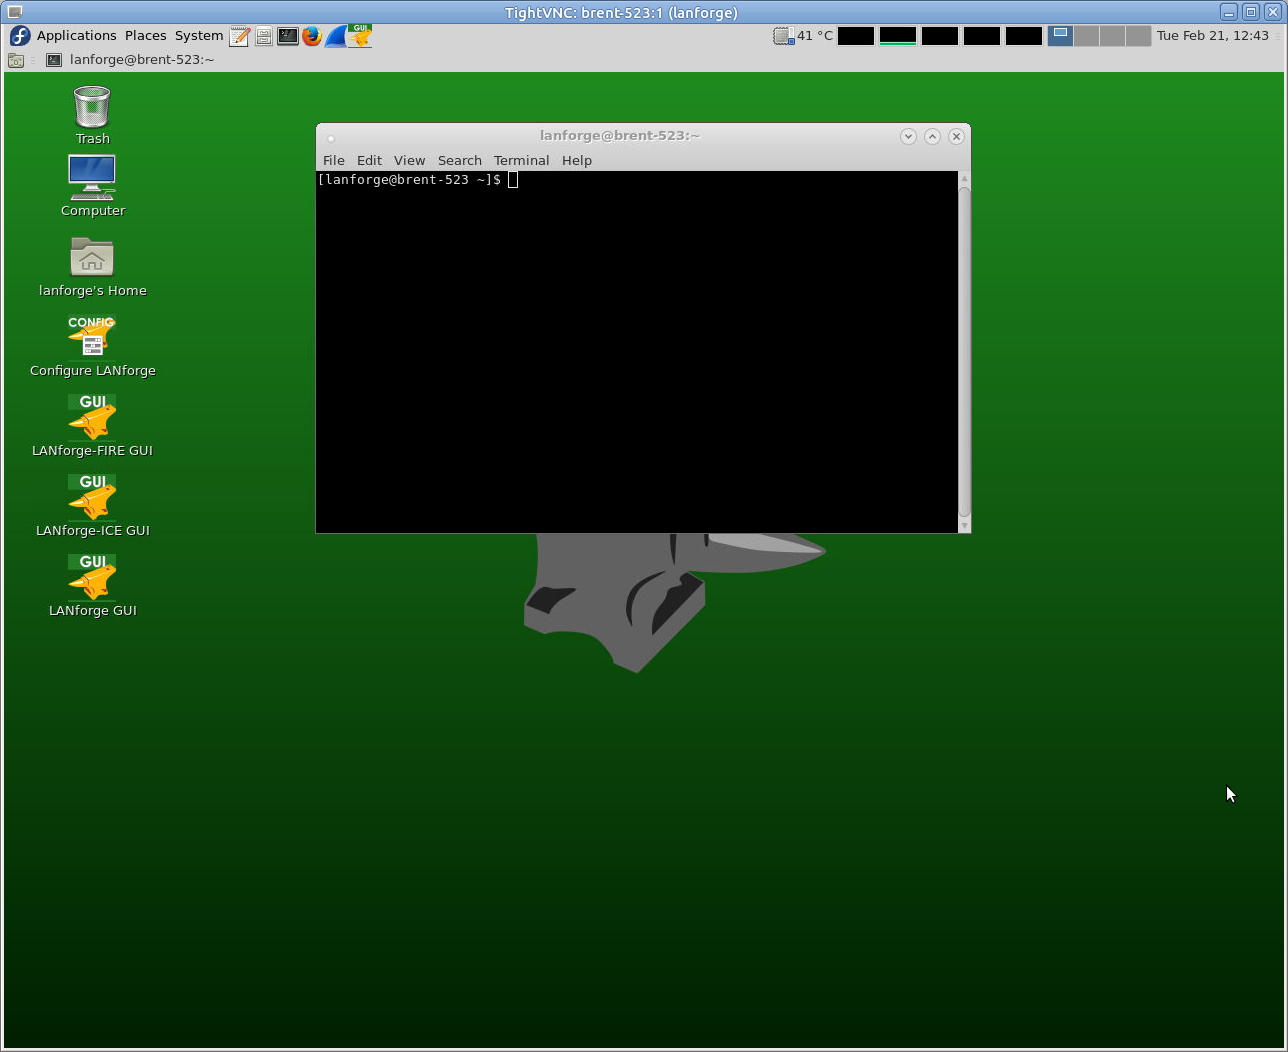
Task: Open the terminal View menu
Action: tap(409, 160)
